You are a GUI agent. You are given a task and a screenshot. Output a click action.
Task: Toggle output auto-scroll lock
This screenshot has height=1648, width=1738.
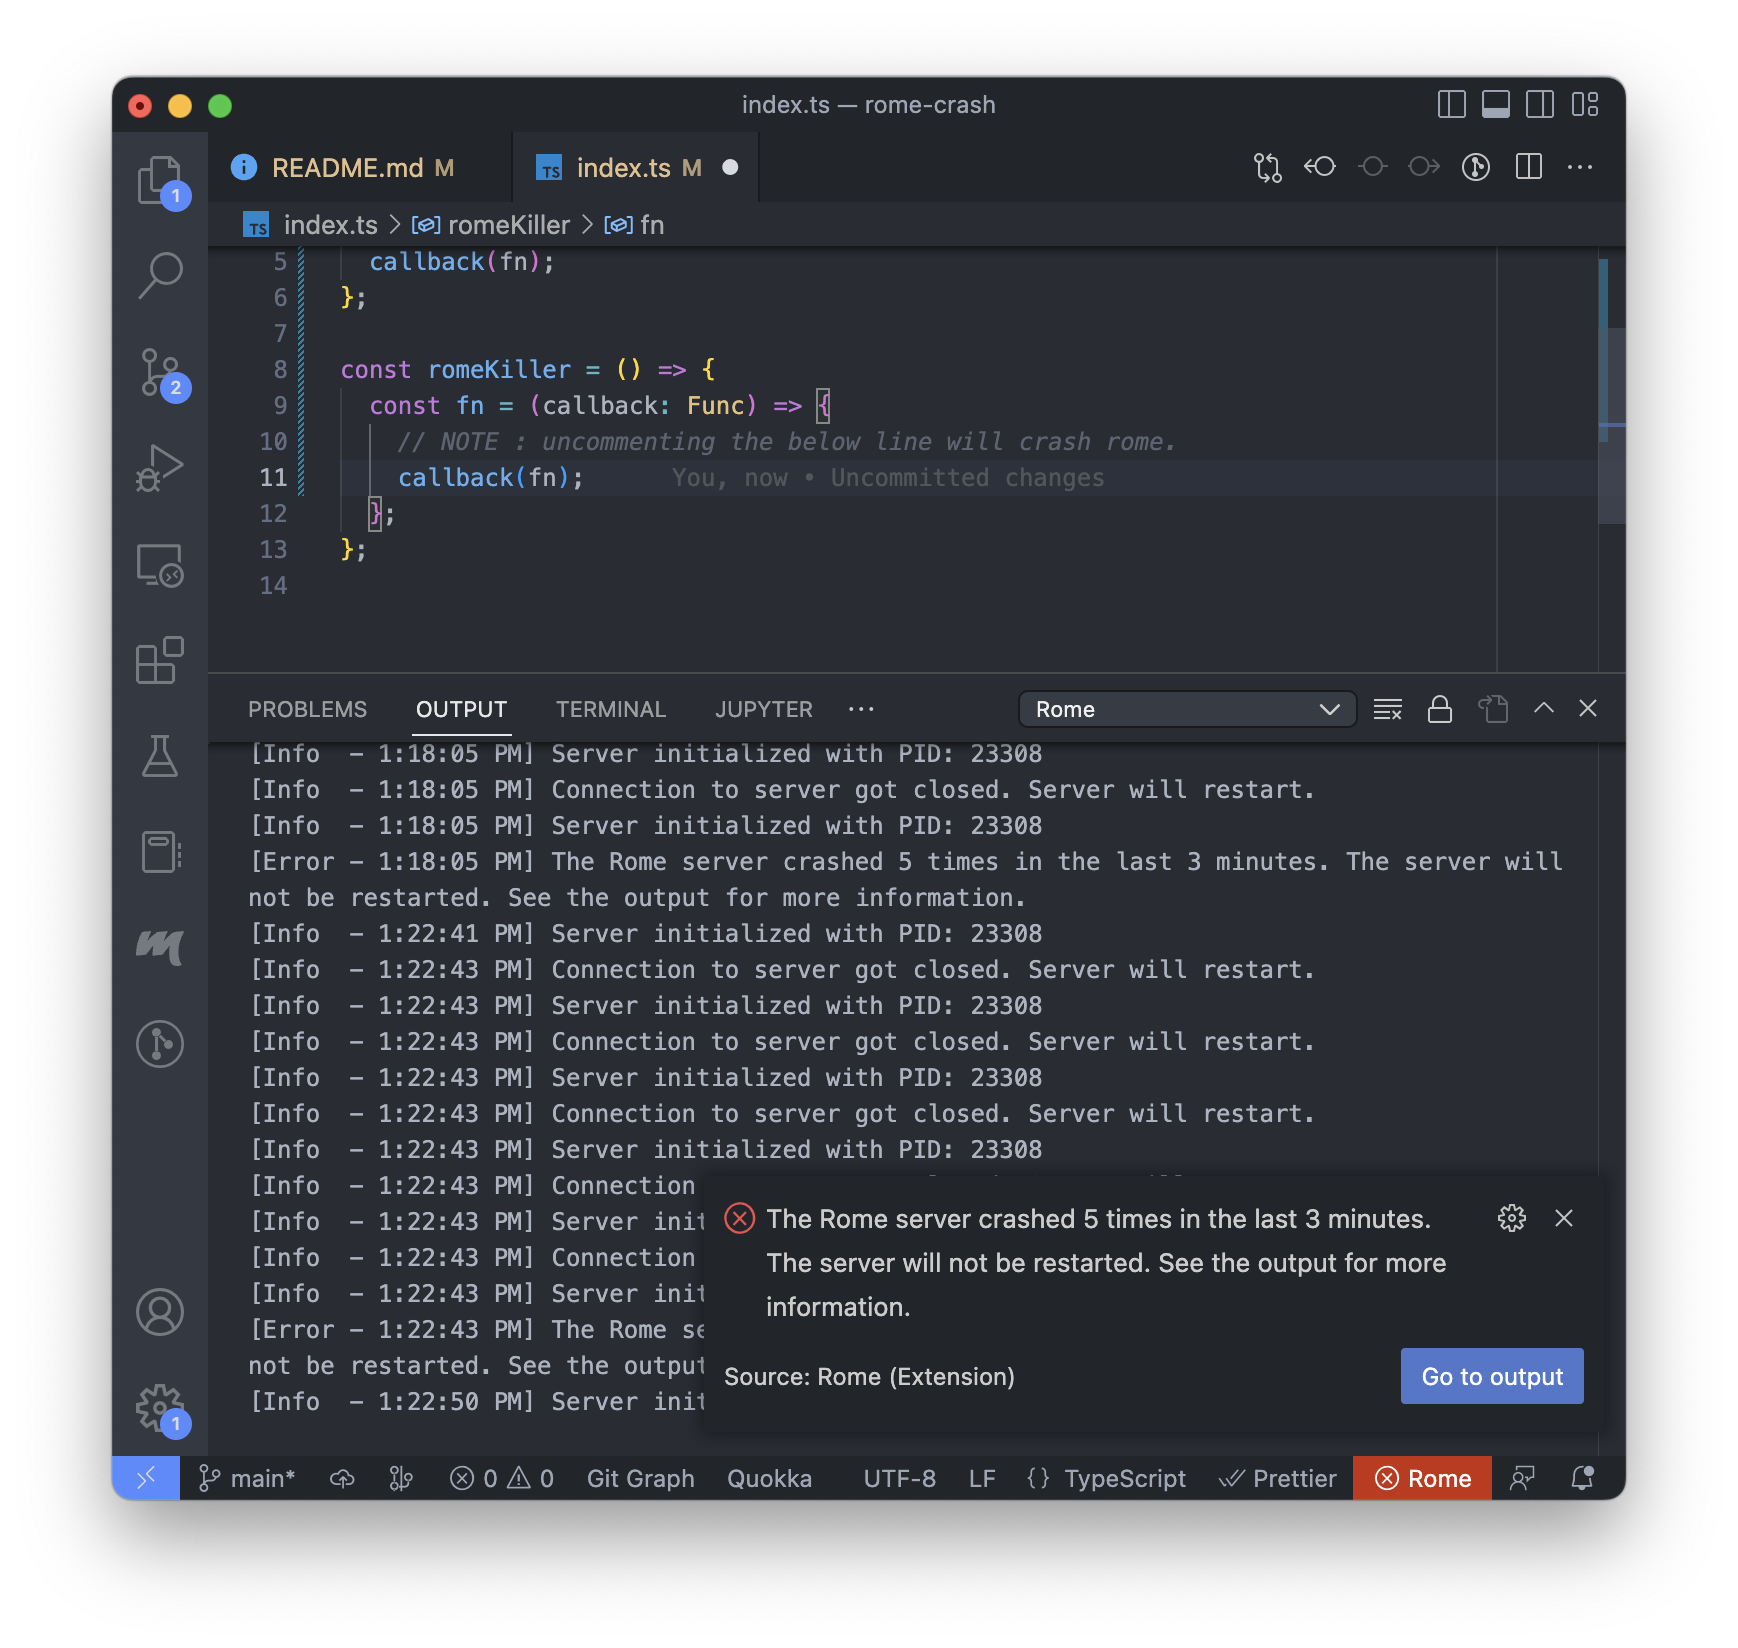pos(1440,709)
